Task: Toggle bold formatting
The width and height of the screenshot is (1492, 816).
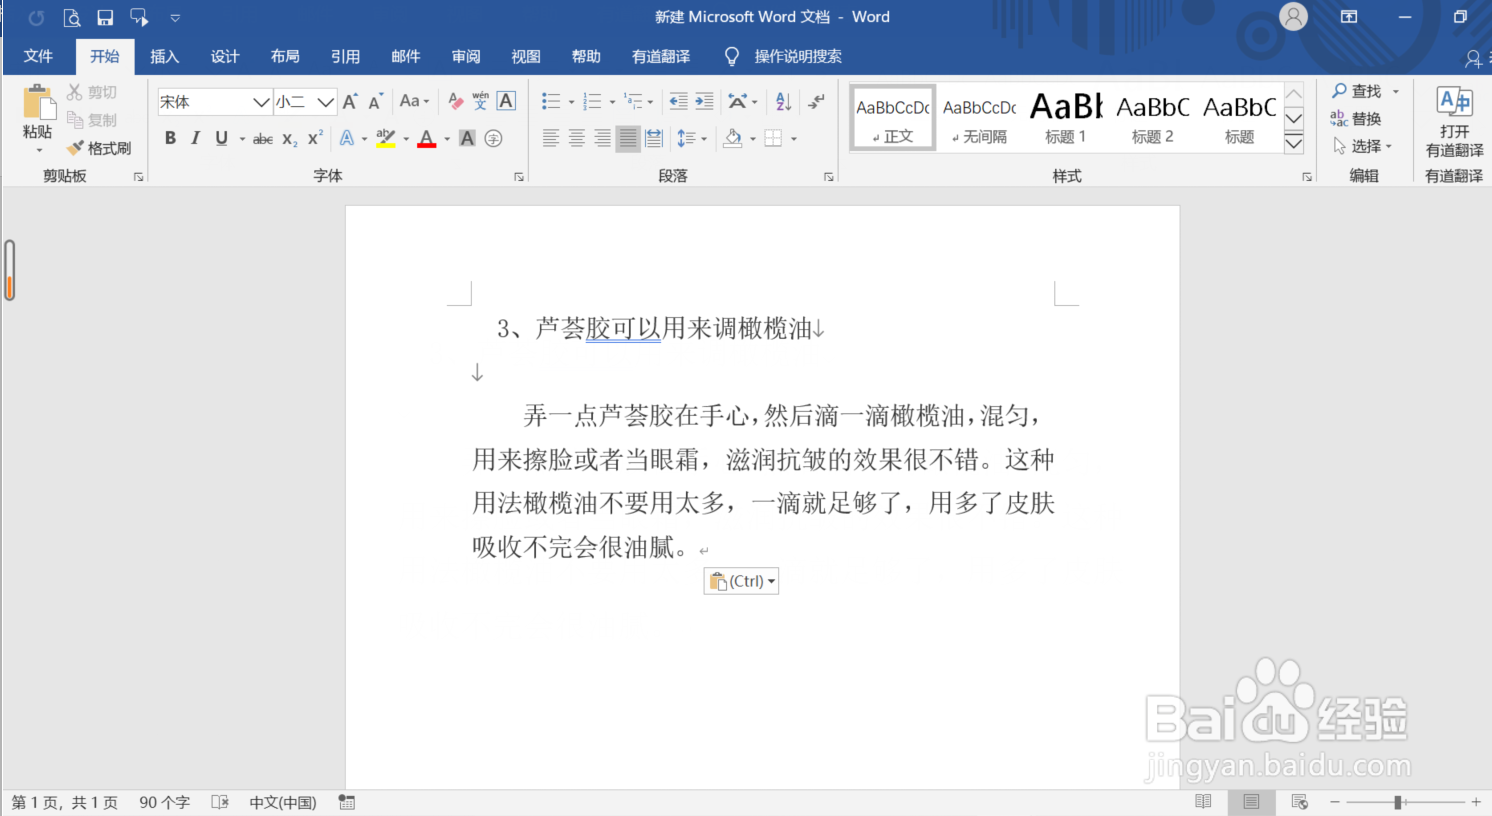Action: pyautogui.click(x=170, y=138)
